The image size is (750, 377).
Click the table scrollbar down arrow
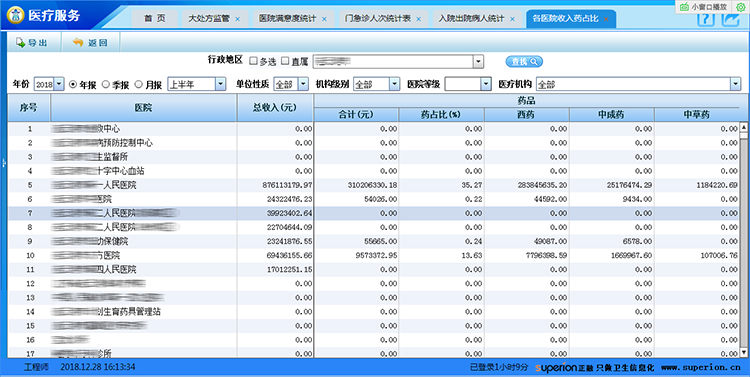pyautogui.click(x=743, y=352)
